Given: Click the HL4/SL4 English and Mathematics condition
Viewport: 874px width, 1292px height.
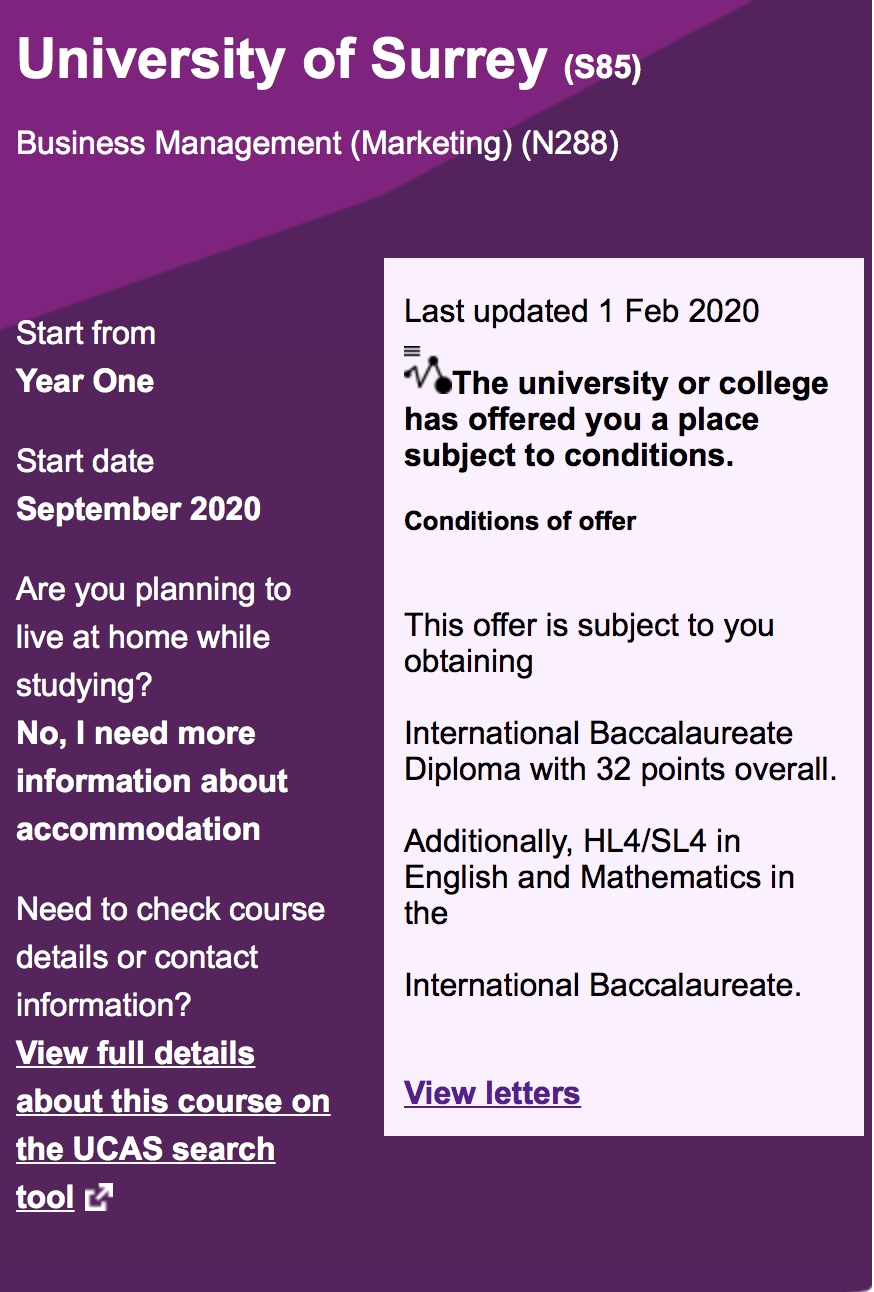Looking at the screenshot, I should pyautogui.click(x=599, y=877).
